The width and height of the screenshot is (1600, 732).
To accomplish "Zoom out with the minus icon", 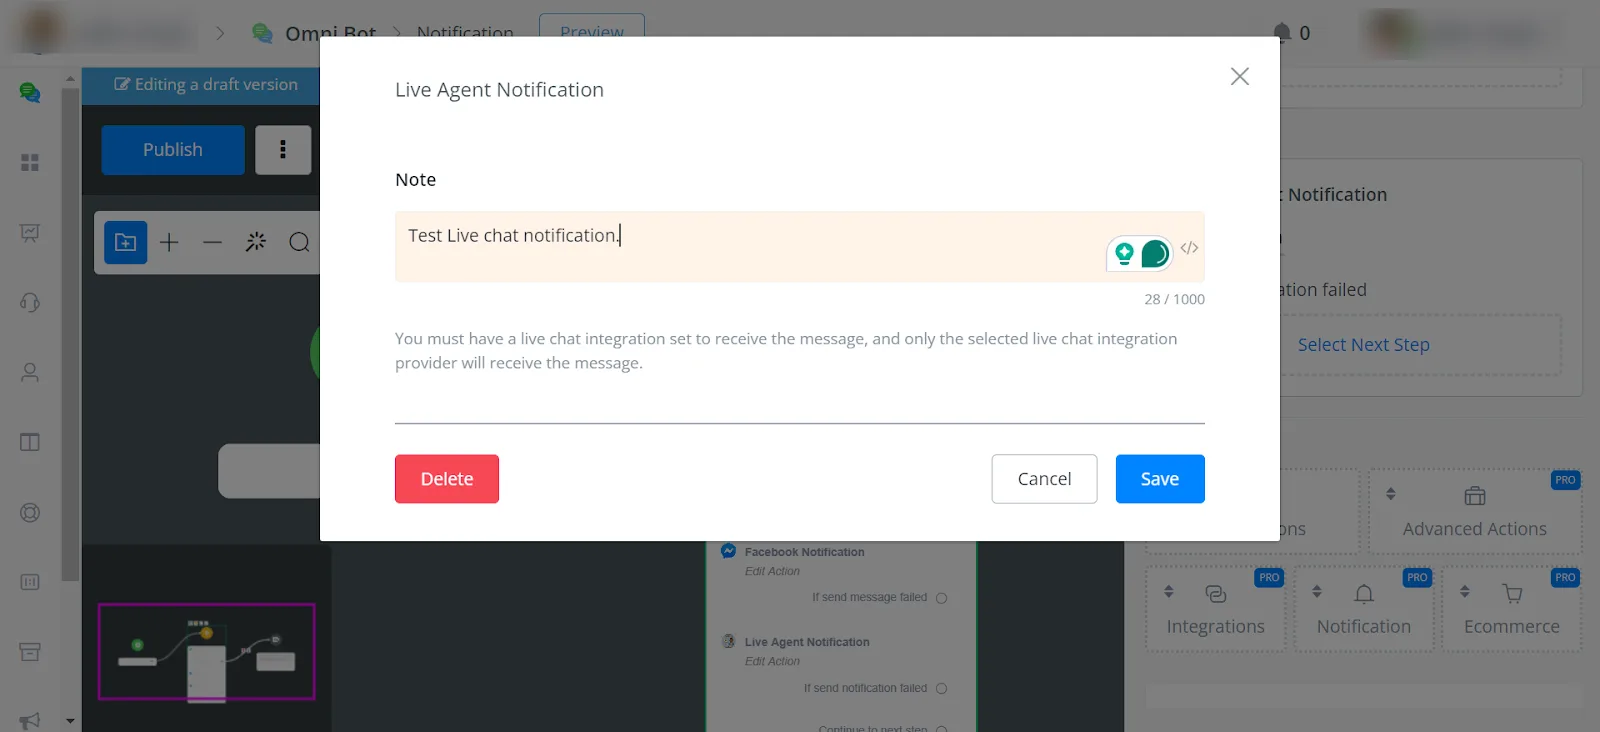I will click(212, 242).
